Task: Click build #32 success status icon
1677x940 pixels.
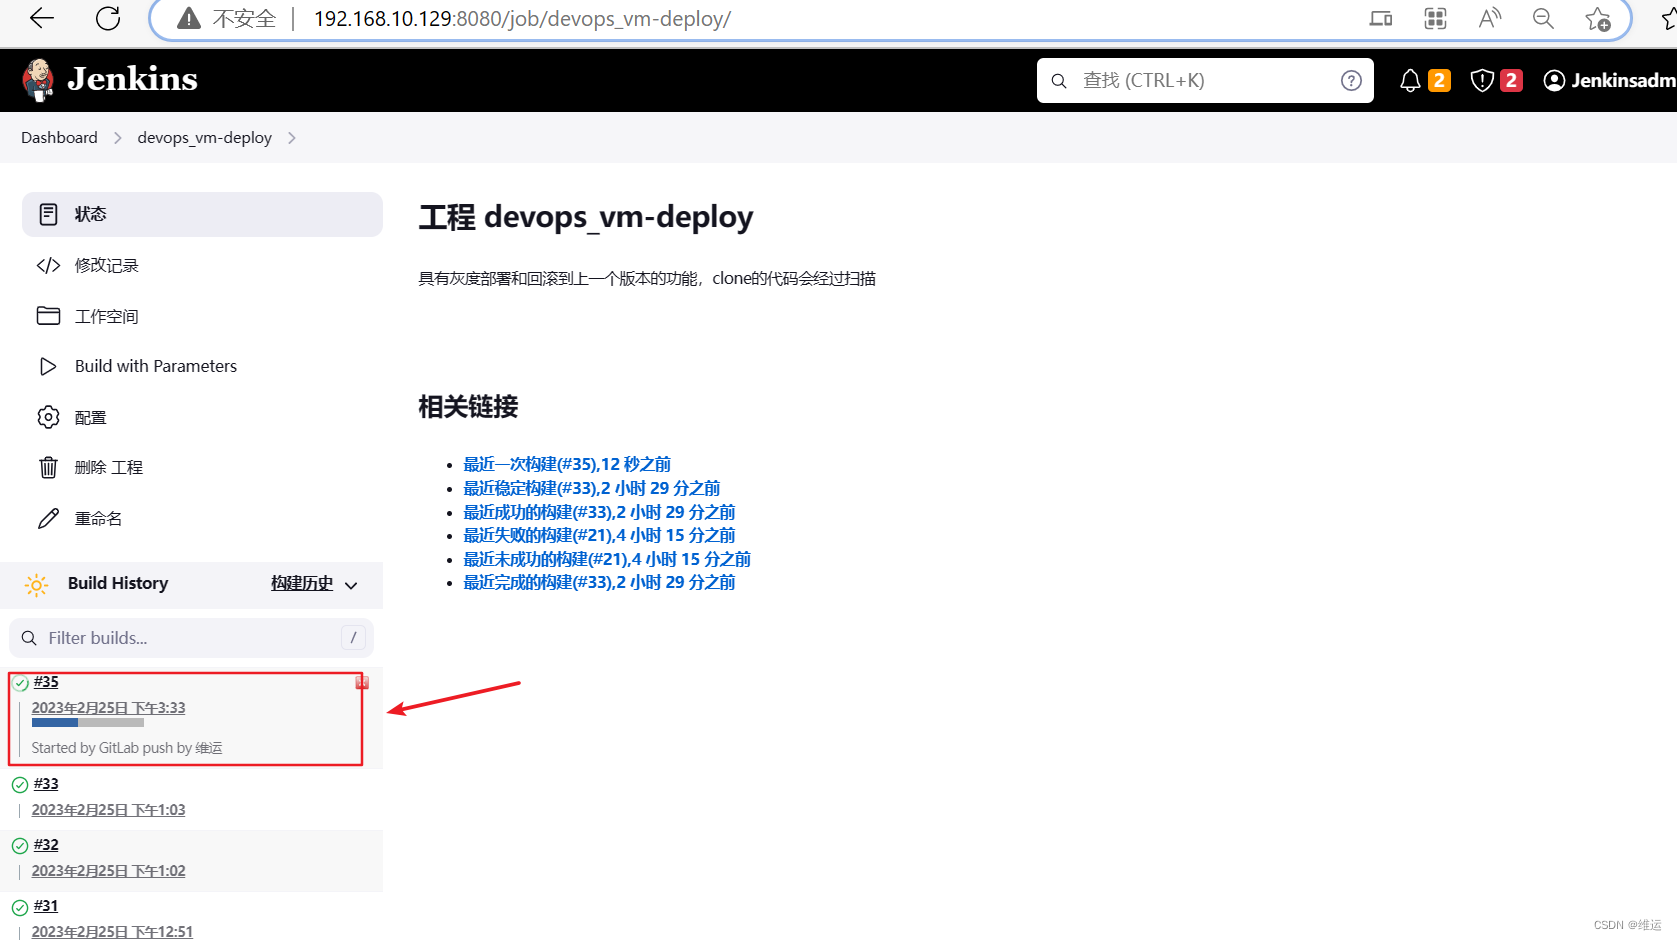Action: [20, 846]
